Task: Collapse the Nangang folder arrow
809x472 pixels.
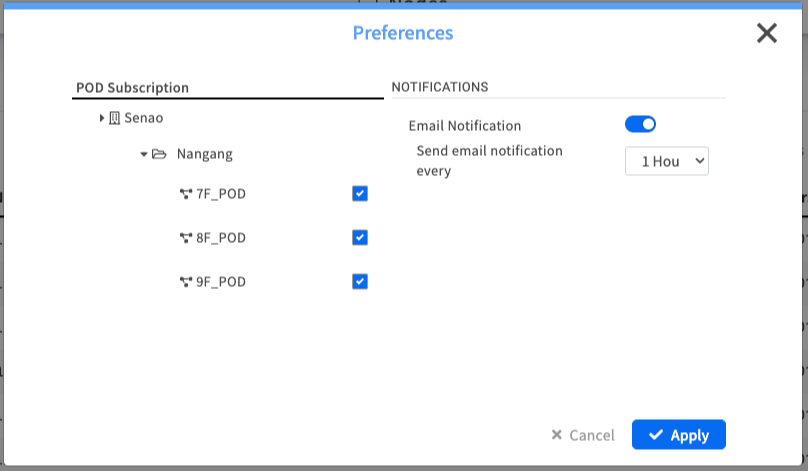Action: click(x=144, y=154)
